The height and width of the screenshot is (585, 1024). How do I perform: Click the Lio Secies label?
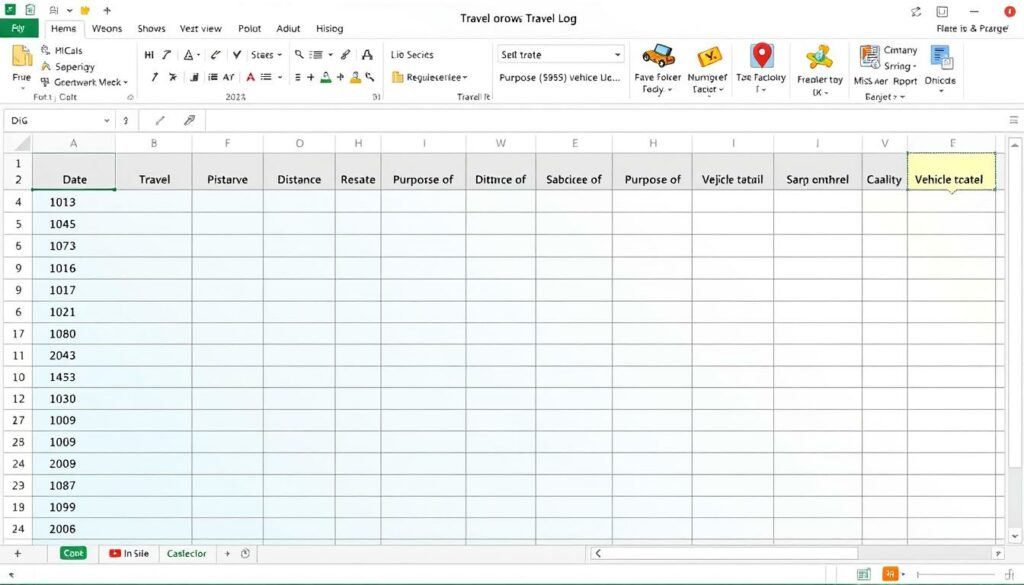point(412,55)
